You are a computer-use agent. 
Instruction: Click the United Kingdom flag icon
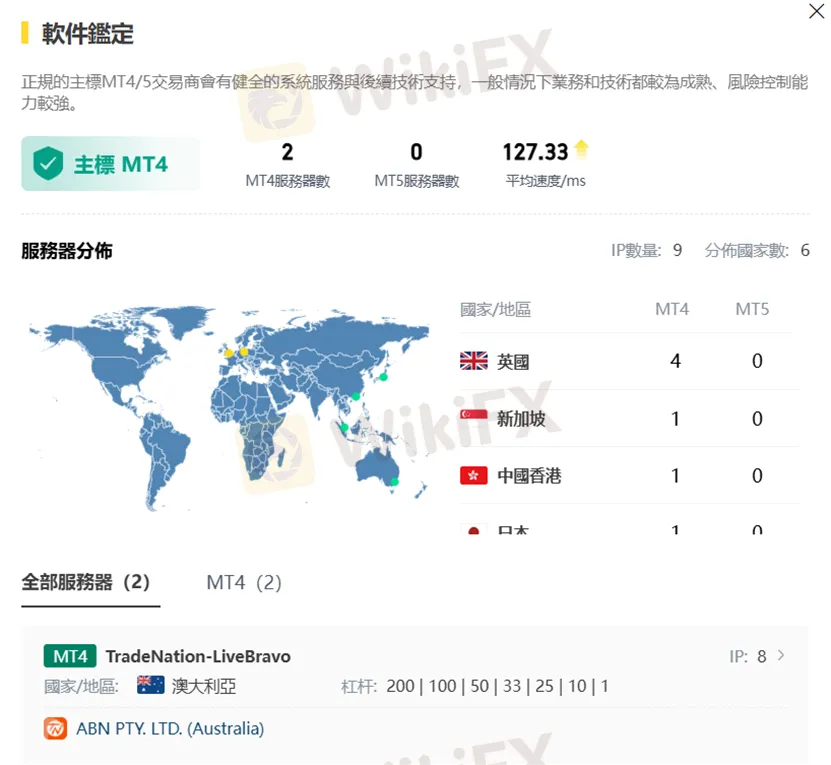click(x=473, y=361)
